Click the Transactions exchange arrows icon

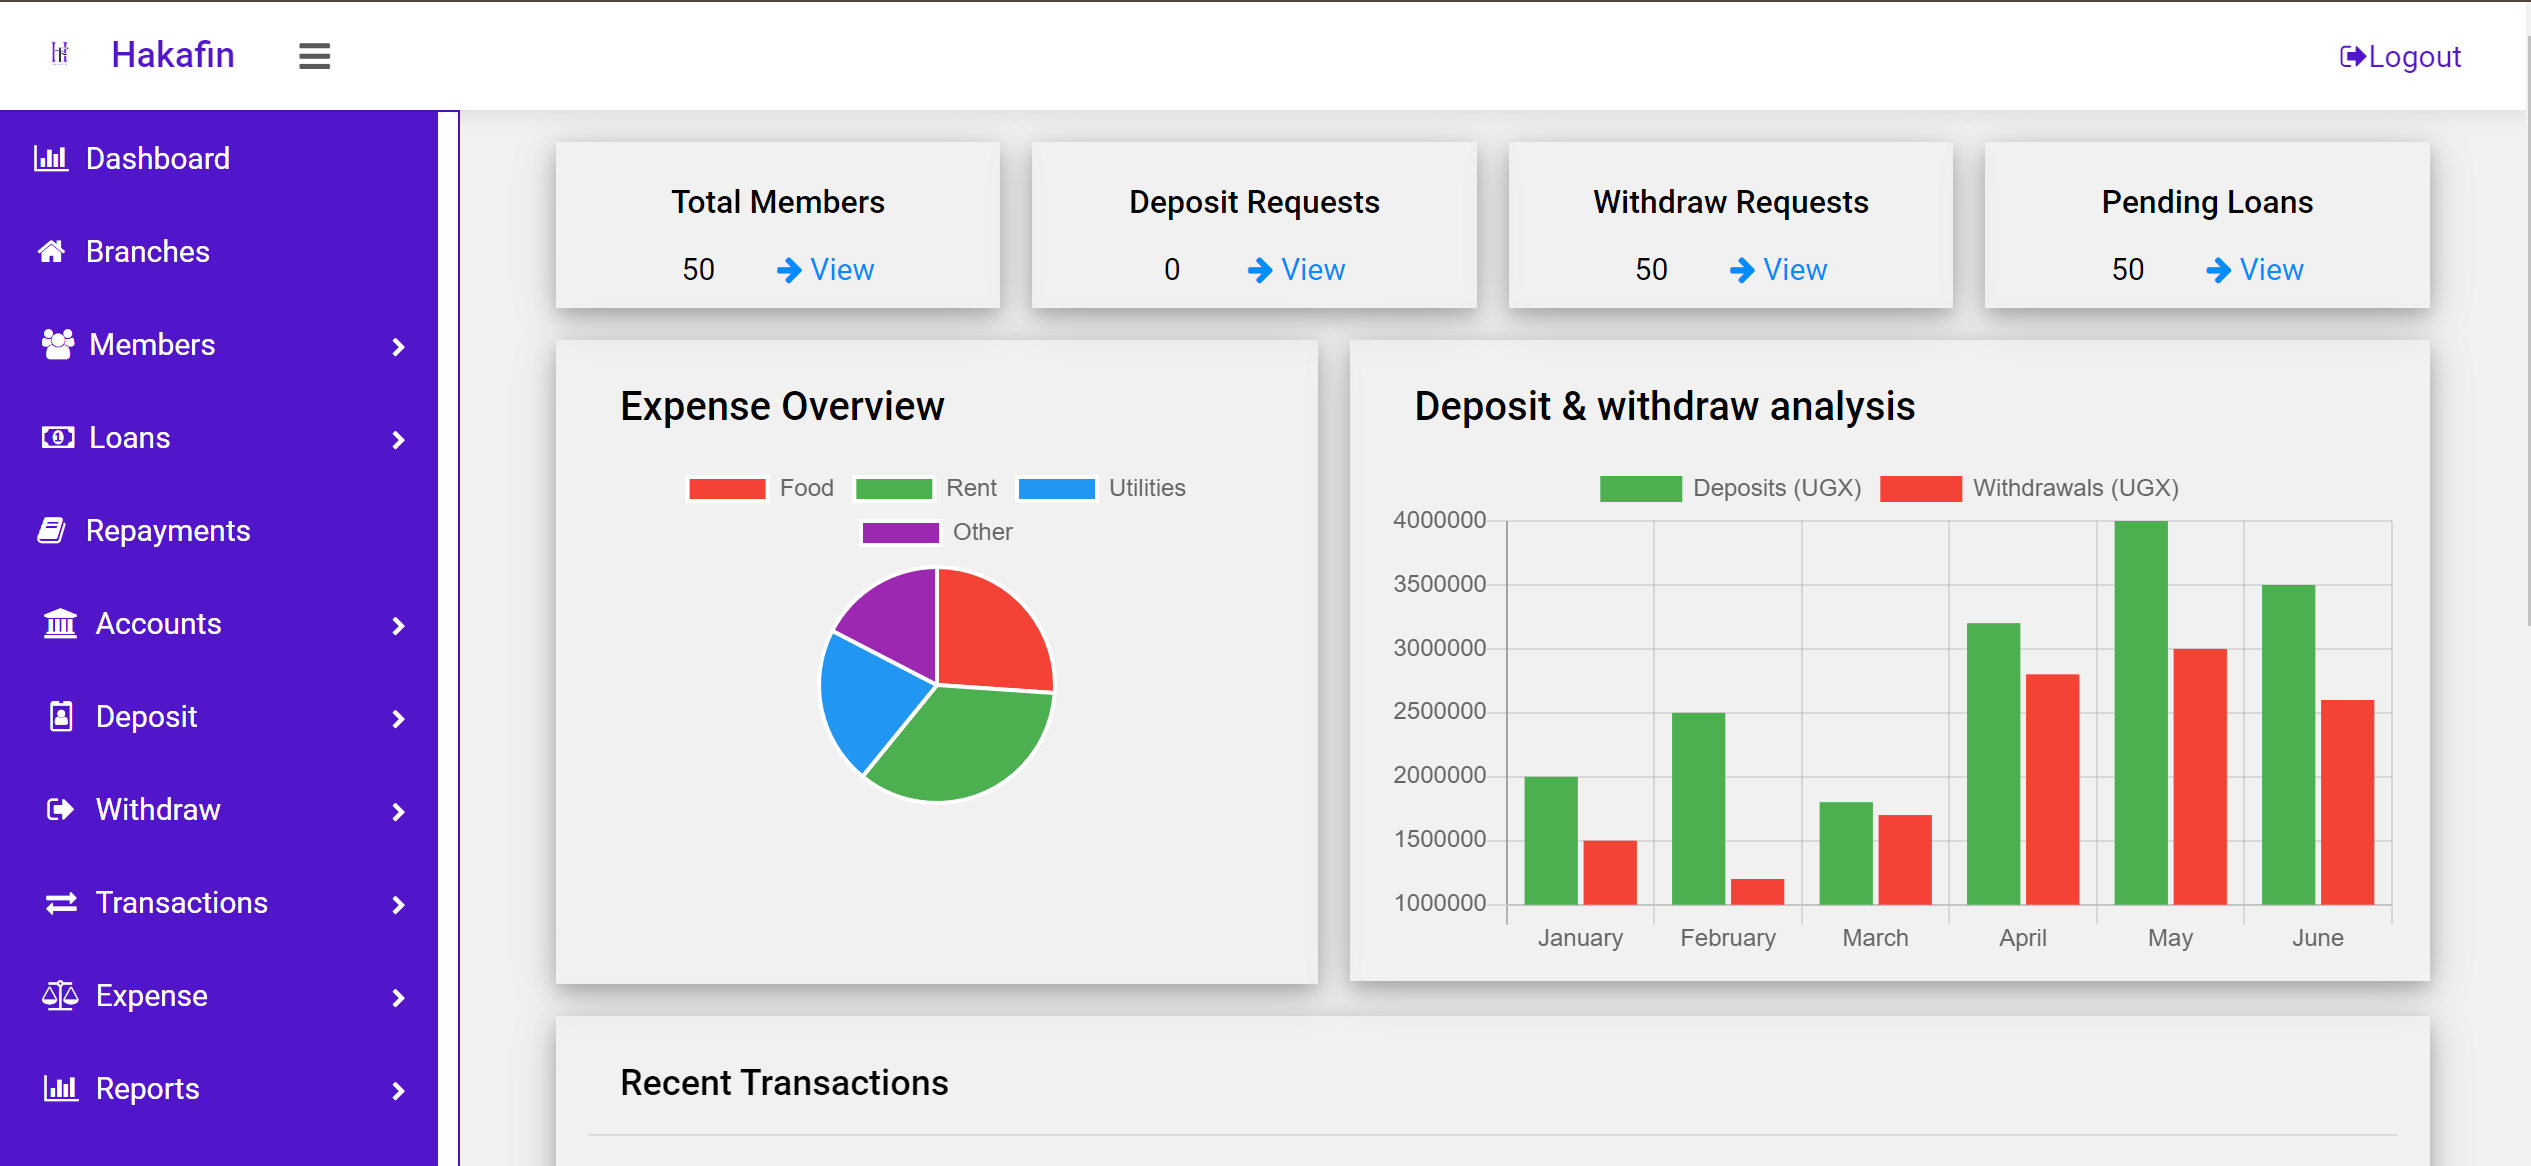[61, 903]
